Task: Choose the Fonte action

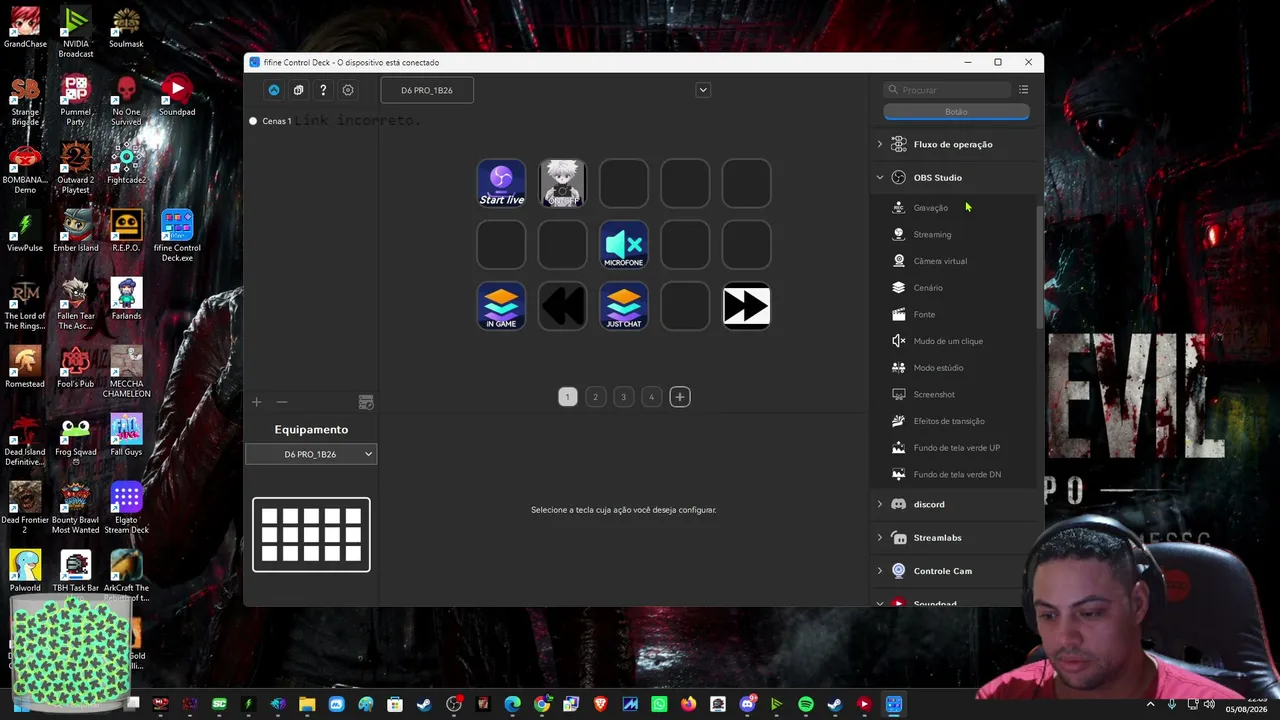Action: (924, 314)
